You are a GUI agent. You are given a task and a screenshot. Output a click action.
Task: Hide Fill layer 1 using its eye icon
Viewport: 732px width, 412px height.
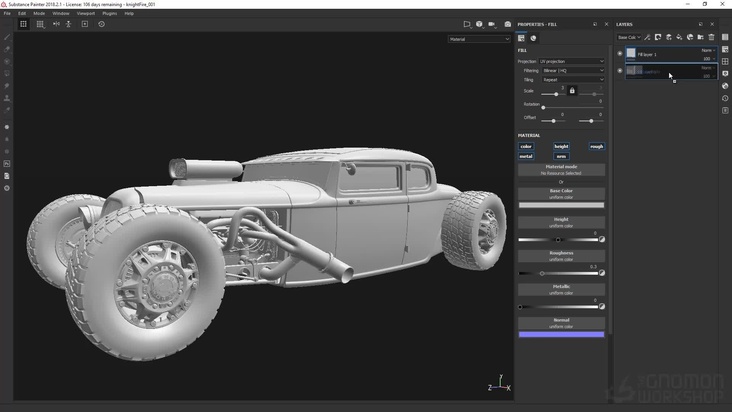tap(620, 54)
